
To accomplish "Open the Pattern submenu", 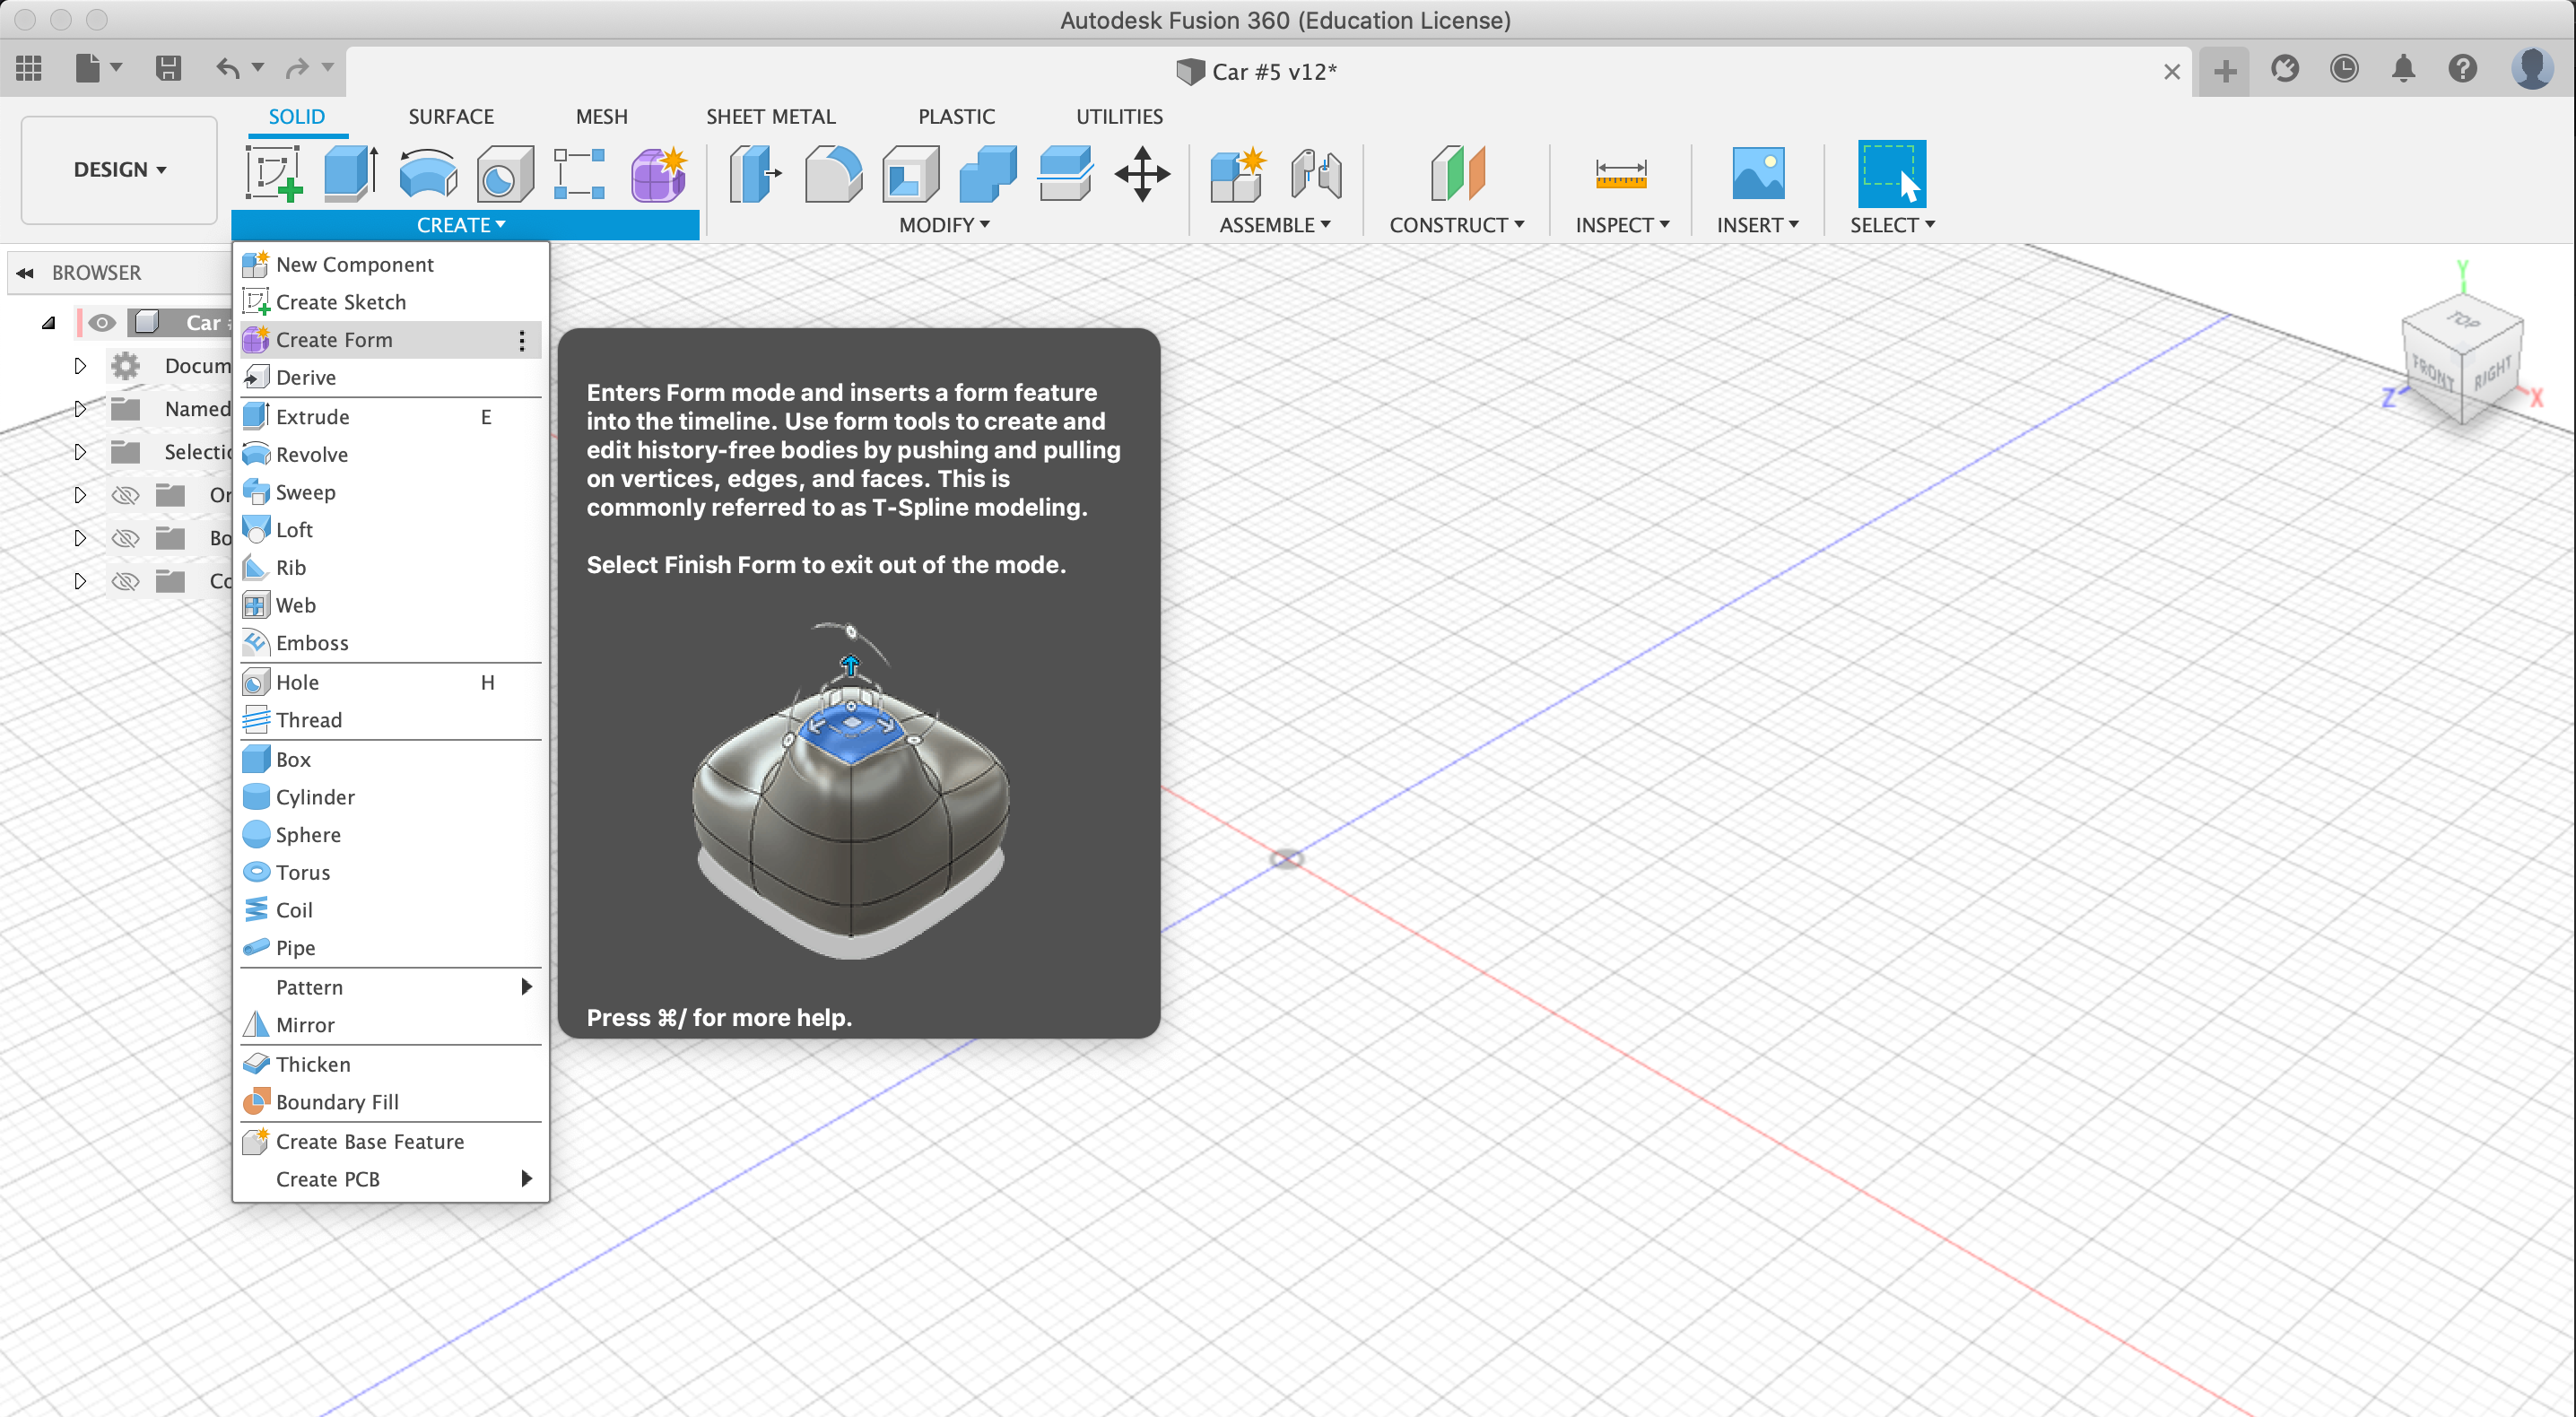I will tap(390, 987).
